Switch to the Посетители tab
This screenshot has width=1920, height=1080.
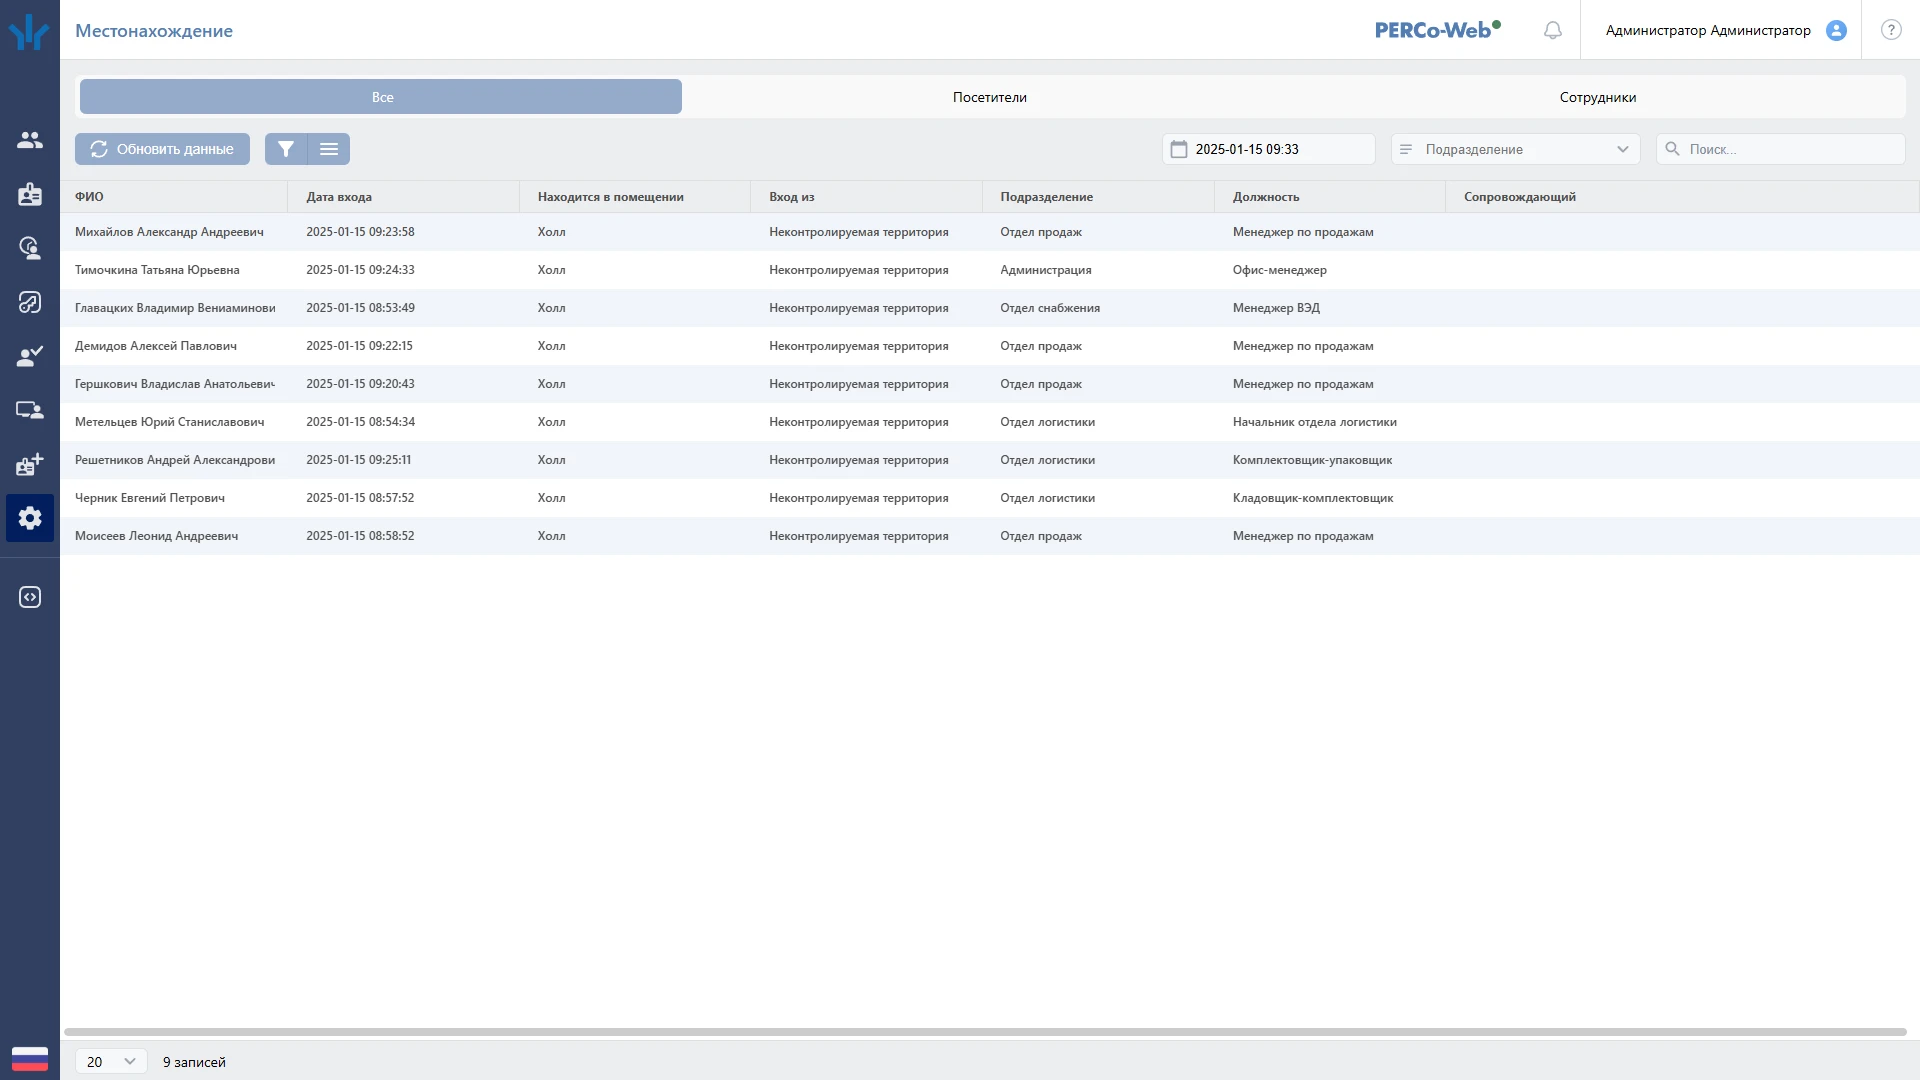click(989, 97)
